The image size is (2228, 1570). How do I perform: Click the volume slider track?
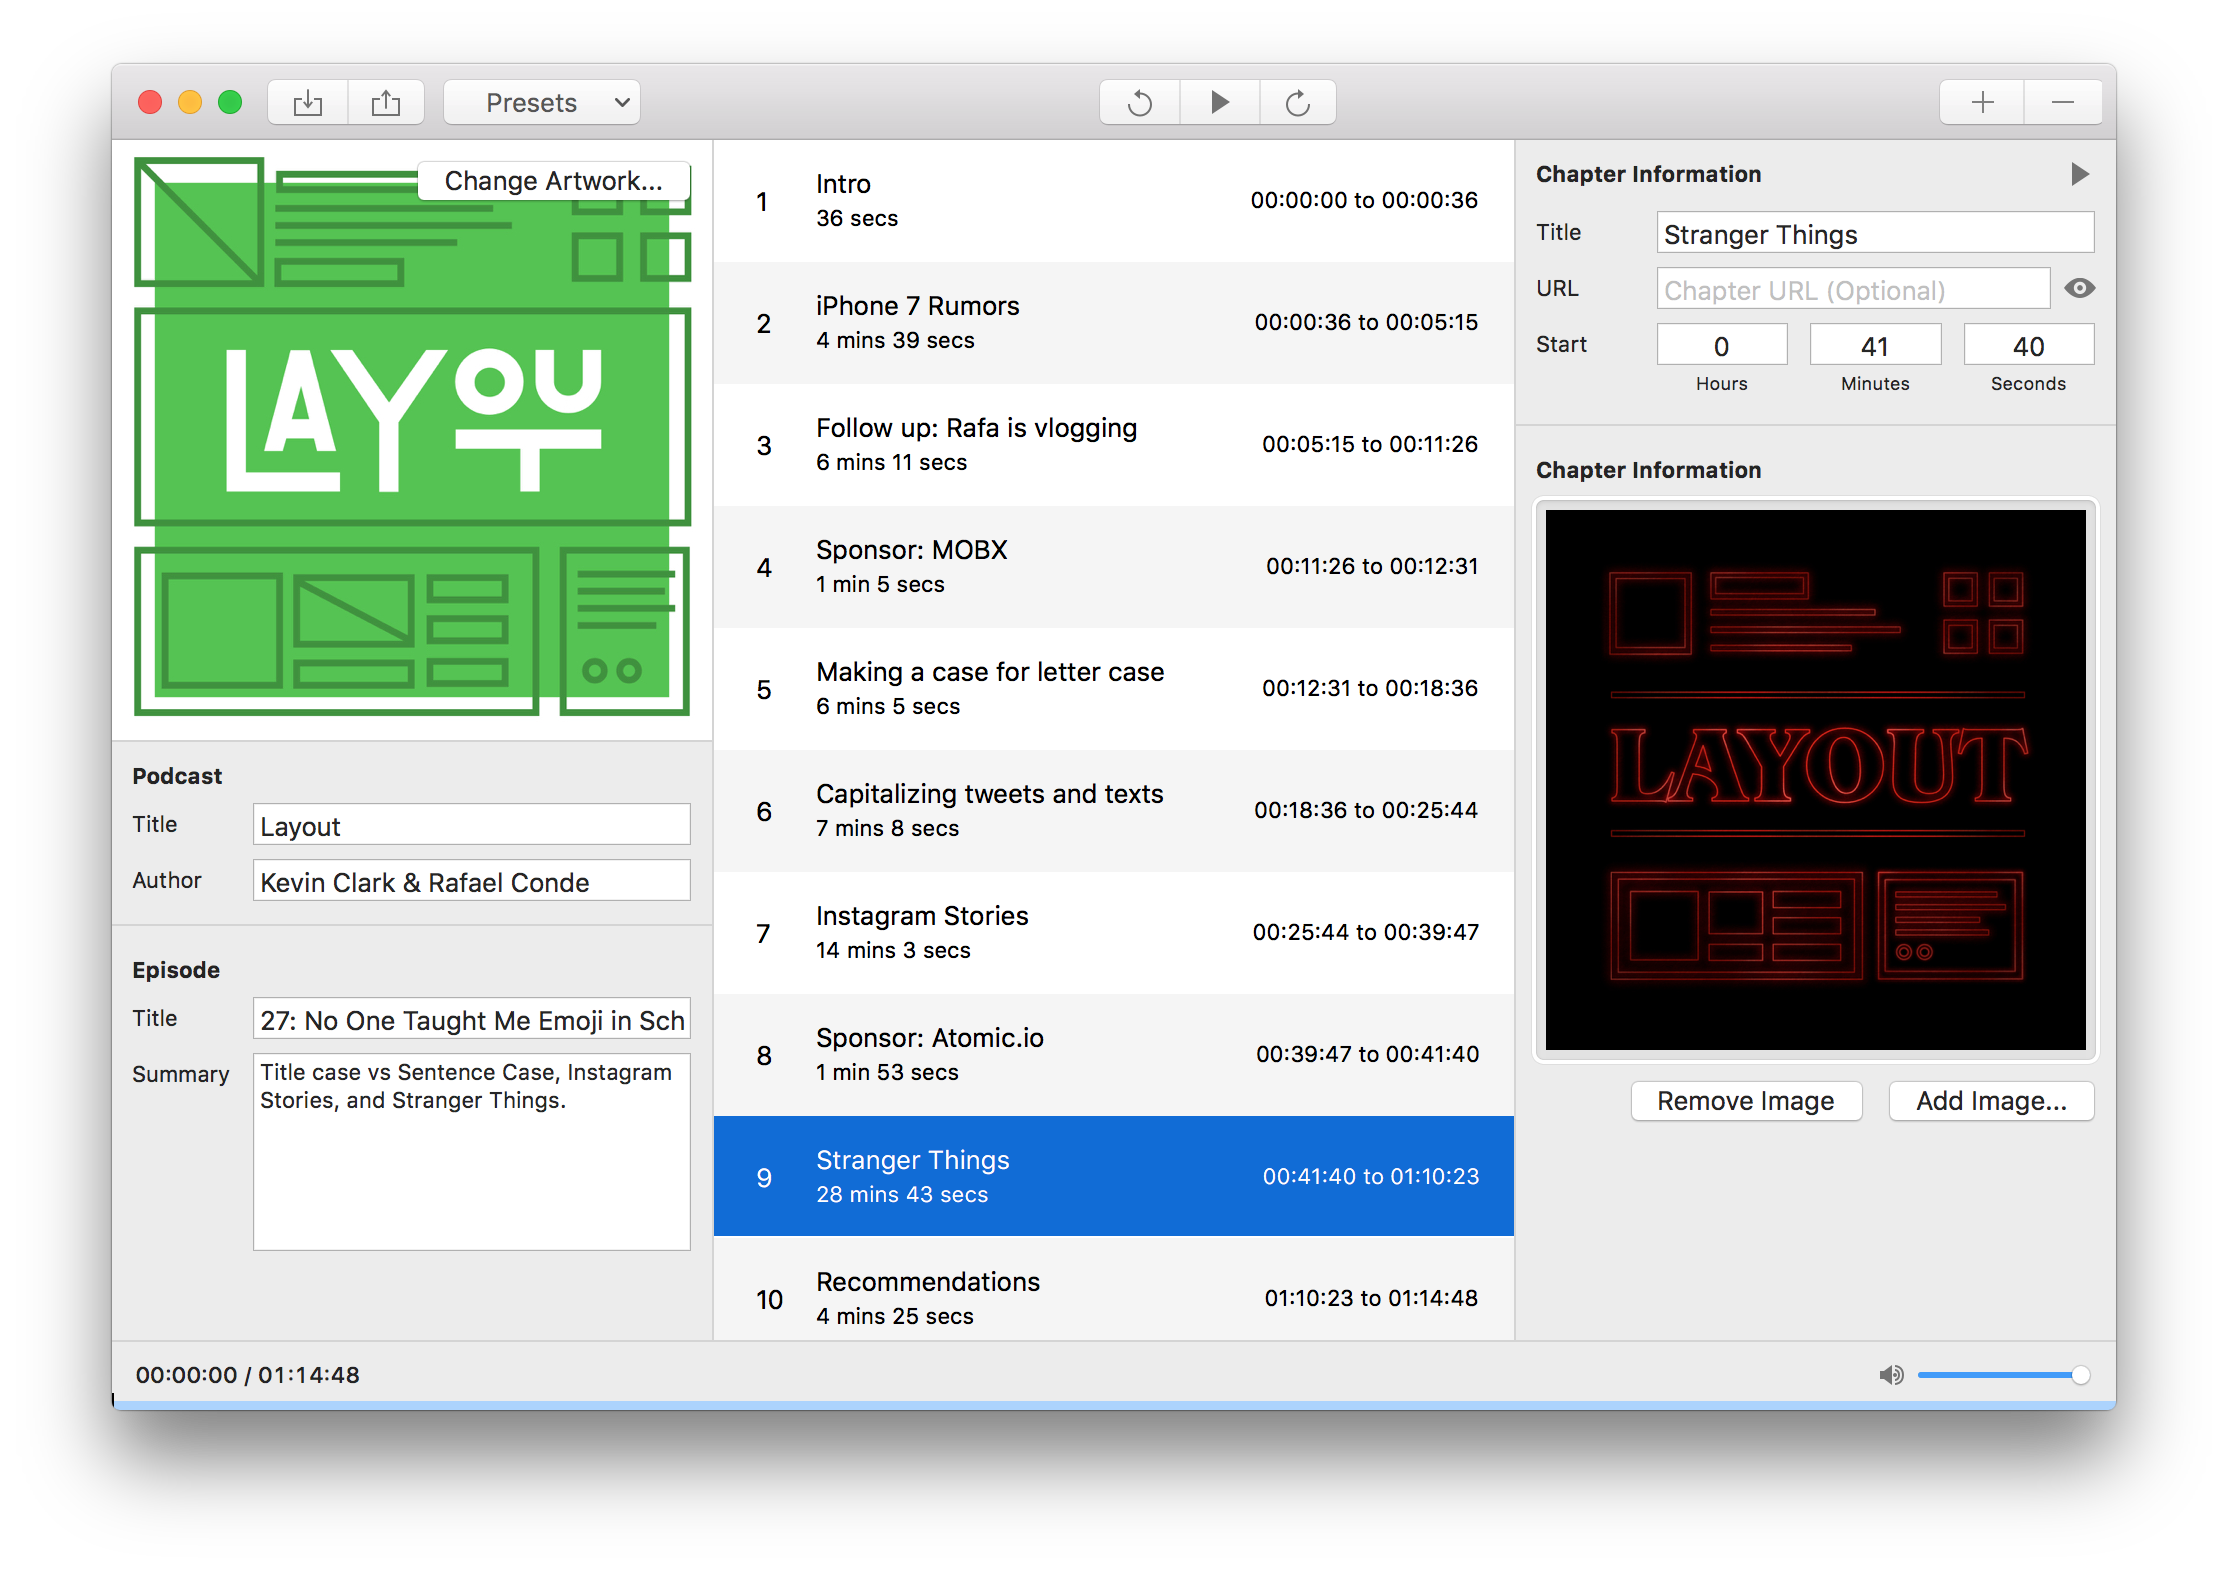point(1995,1375)
